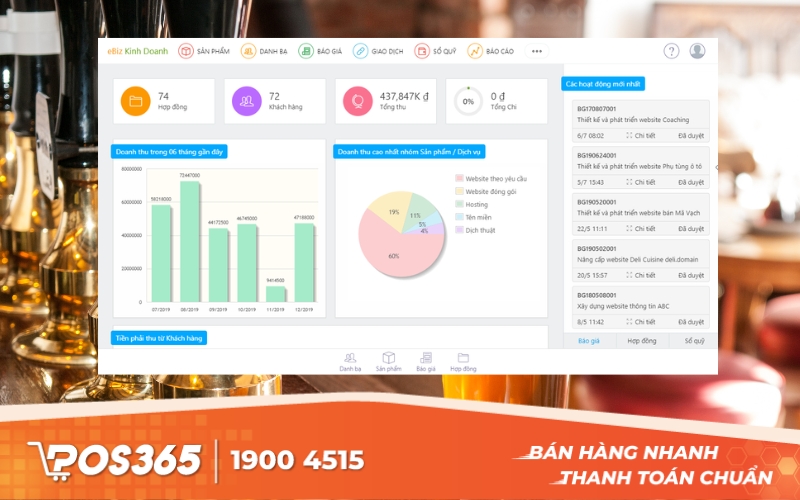Click the 1900 4515 hotline number

click(x=297, y=460)
